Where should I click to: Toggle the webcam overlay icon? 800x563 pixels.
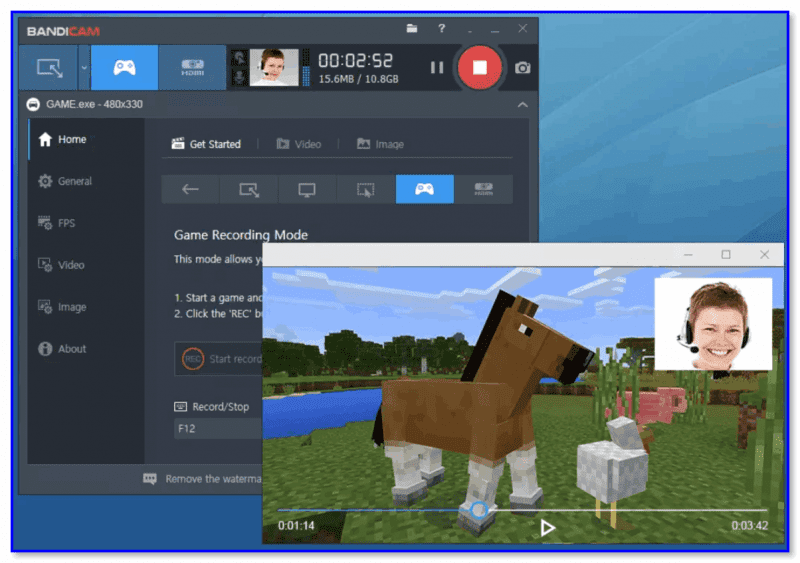[x=239, y=58]
